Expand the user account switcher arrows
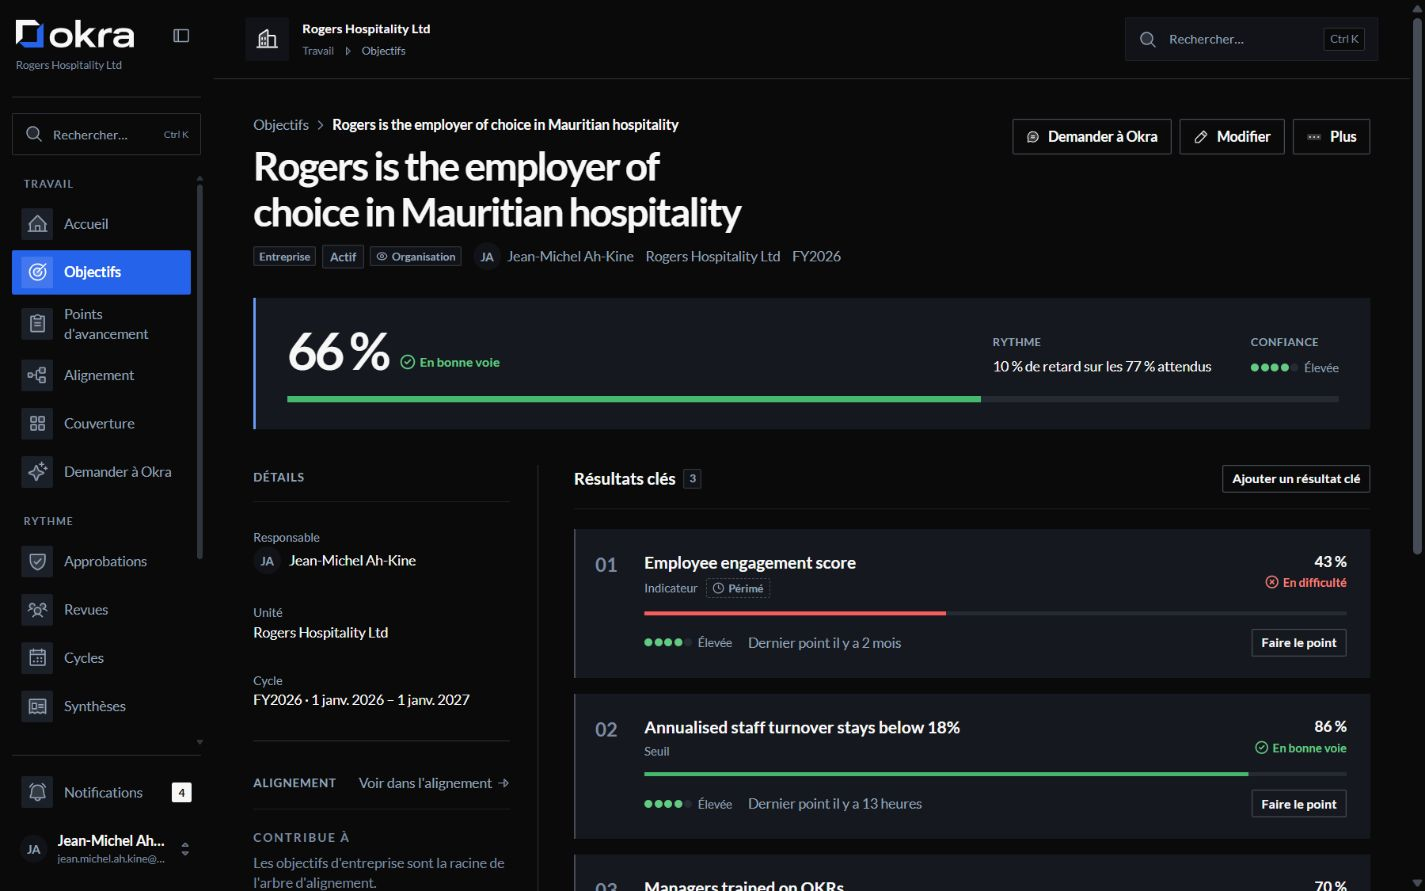Screen dimensions: 1425x891 click(x=185, y=849)
